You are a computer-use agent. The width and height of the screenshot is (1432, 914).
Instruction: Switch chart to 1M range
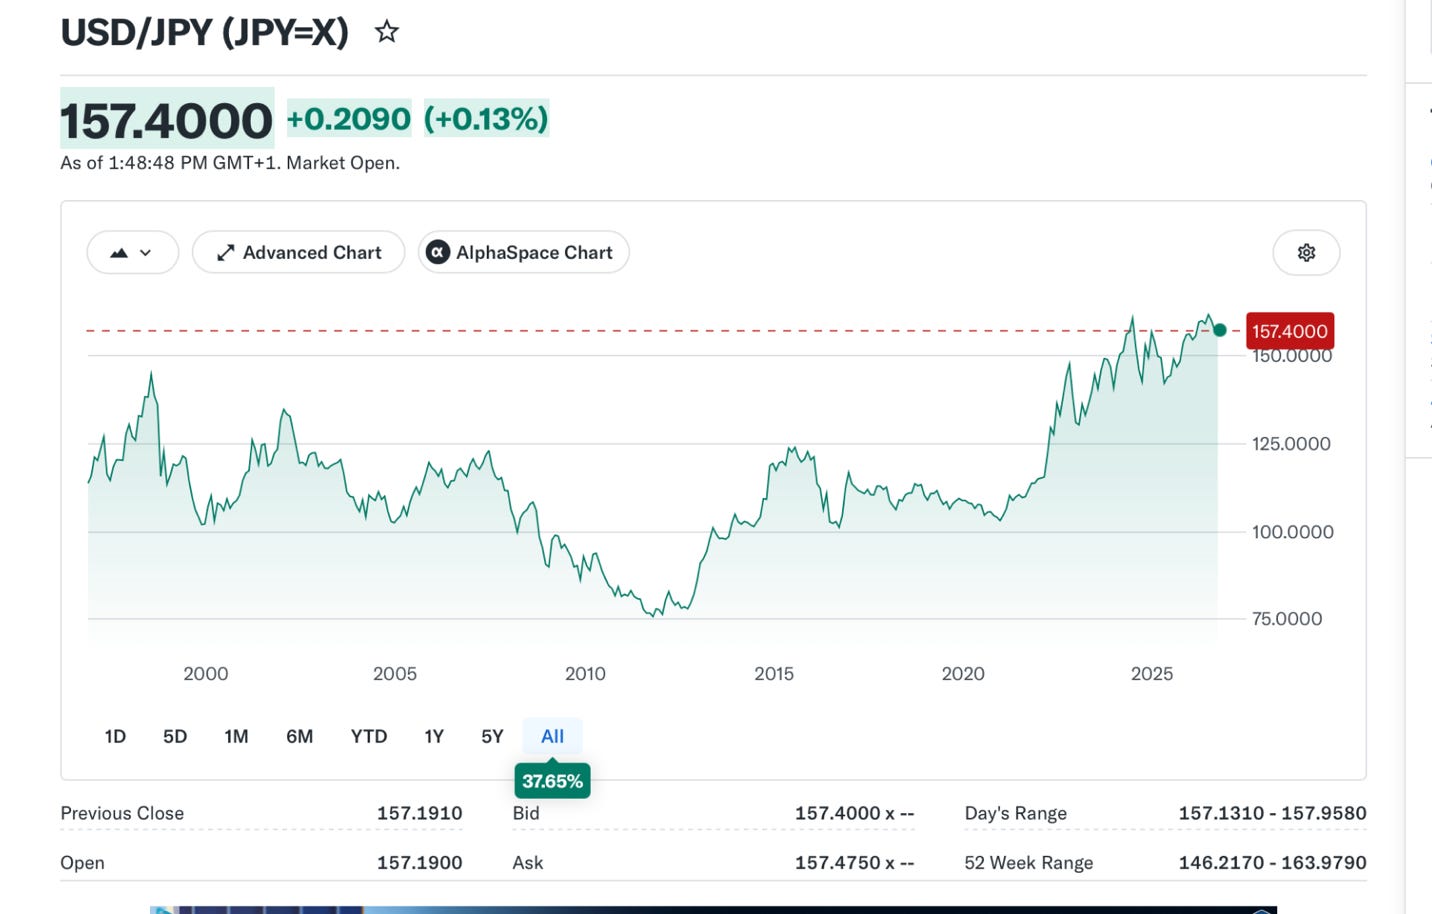236,737
